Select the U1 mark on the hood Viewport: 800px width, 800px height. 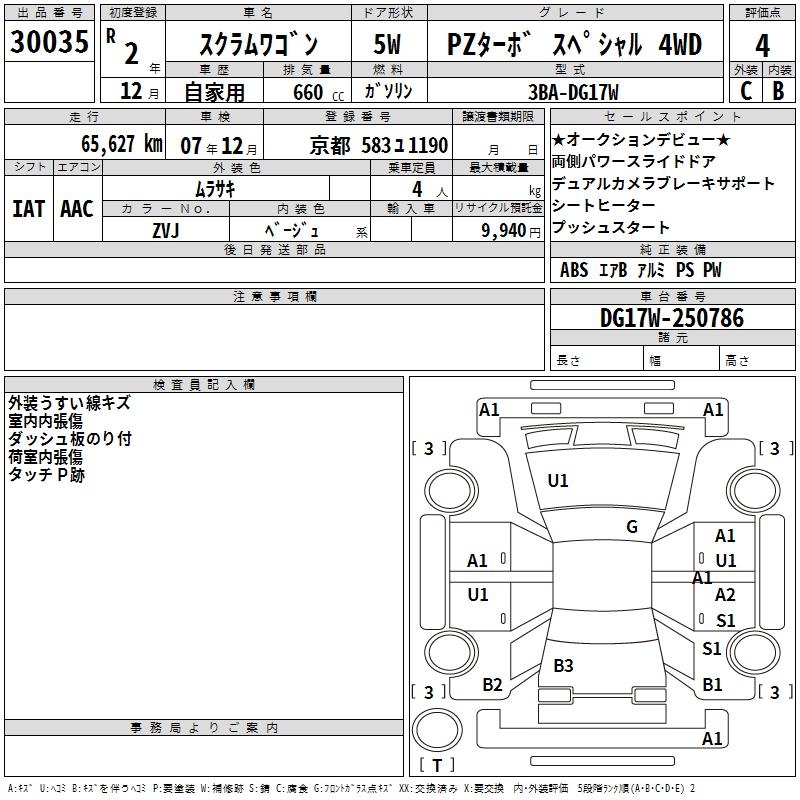pos(557,481)
